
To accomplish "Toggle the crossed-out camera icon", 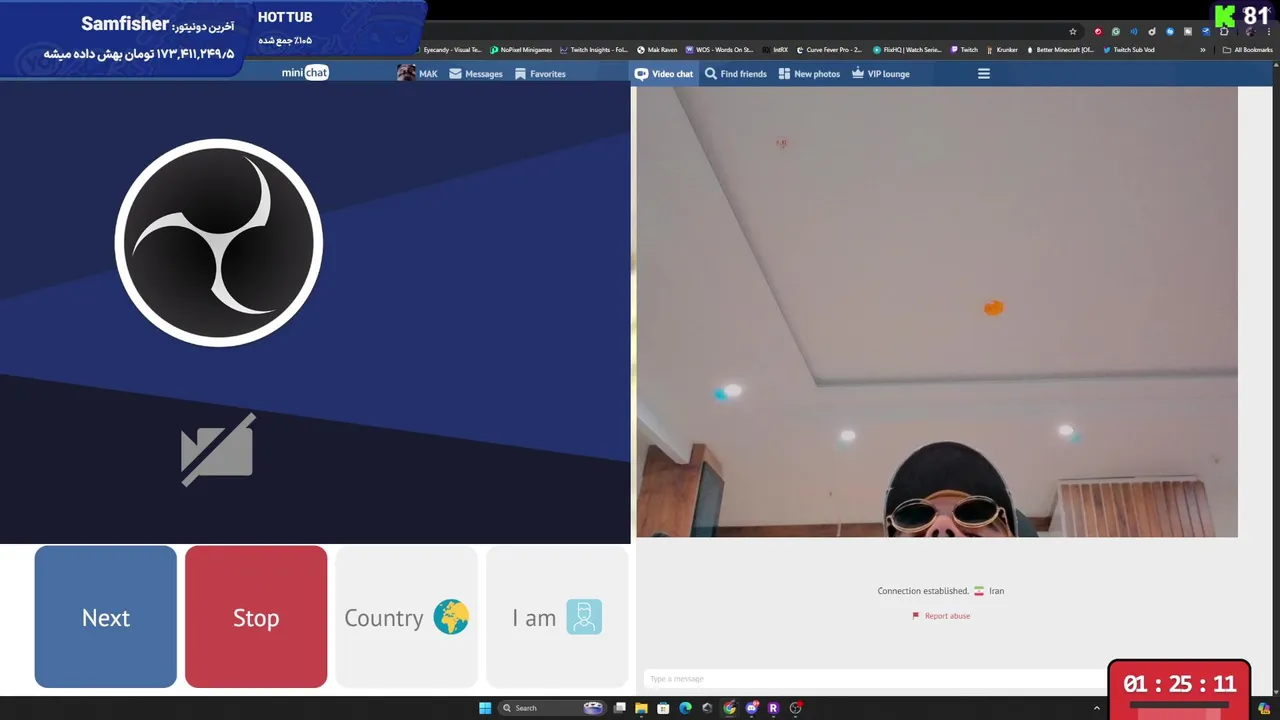I will [218, 450].
